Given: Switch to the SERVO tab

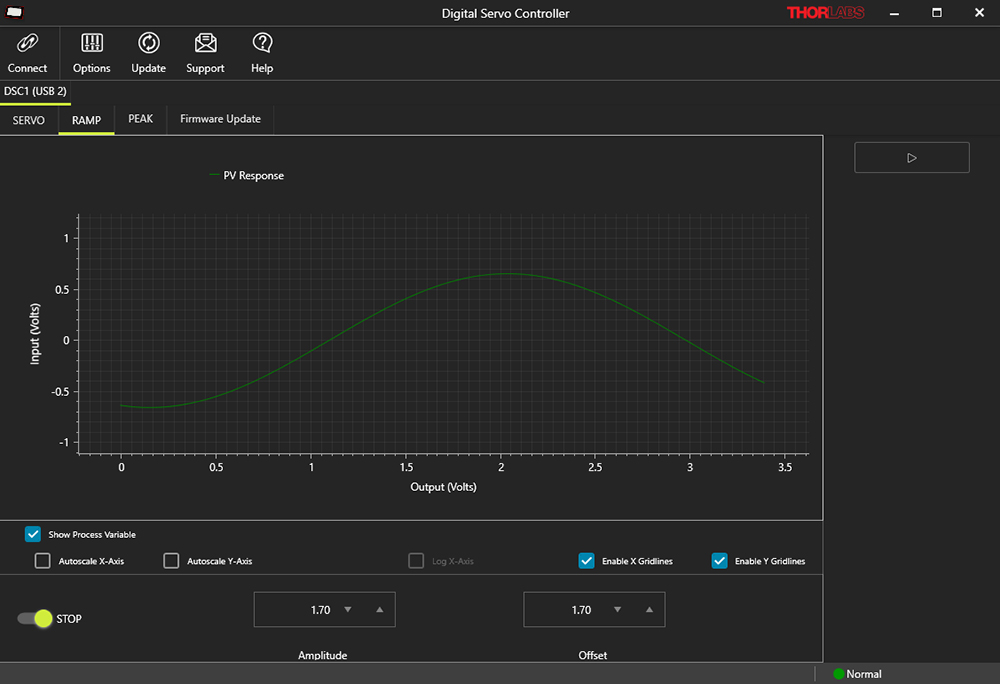Looking at the screenshot, I should tap(29, 120).
